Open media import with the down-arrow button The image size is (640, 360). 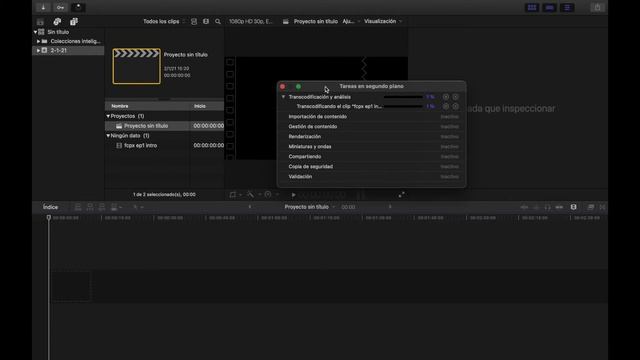(43, 7)
